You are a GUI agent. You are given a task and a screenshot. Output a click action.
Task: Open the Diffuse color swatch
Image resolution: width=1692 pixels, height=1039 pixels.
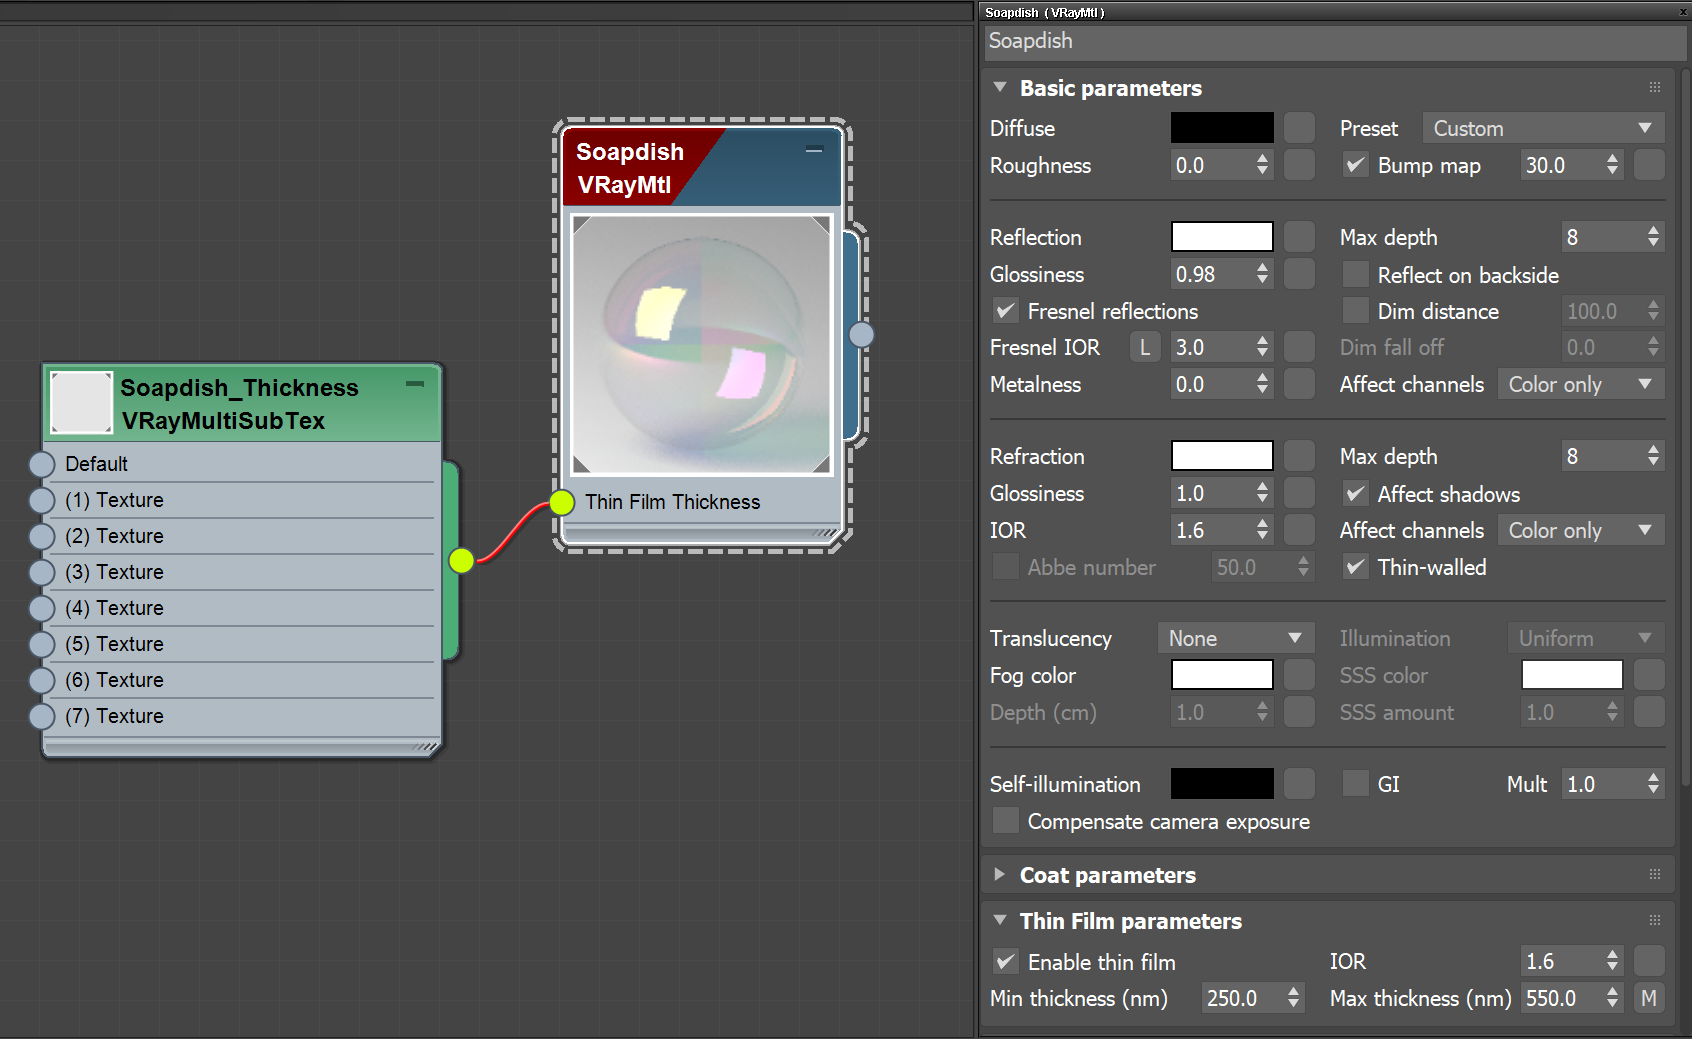(1221, 127)
